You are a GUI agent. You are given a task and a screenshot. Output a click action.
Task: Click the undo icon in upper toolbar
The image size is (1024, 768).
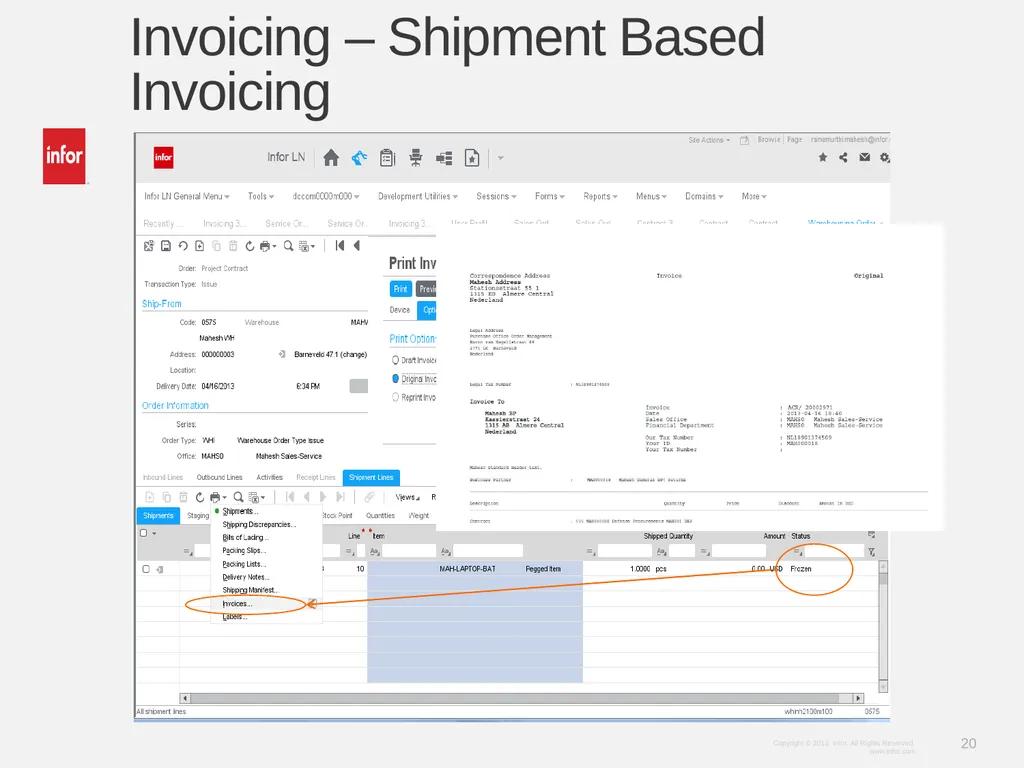183,246
